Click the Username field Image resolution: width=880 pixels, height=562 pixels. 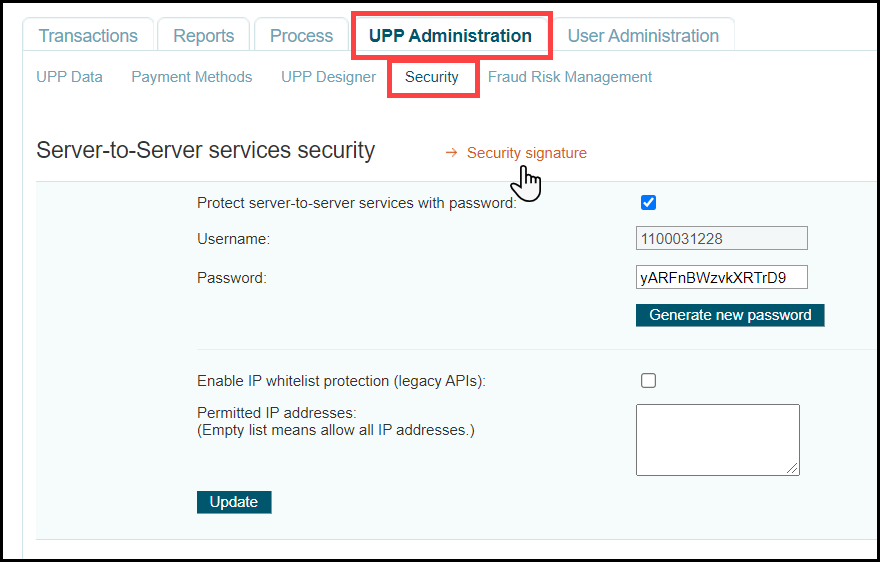[721, 239]
